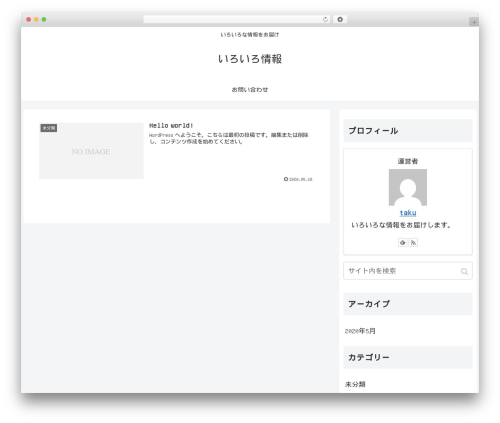Click the アーカイブ widget heading
Viewport: 500px width, 423px height.
pyautogui.click(x=408, y=304)
